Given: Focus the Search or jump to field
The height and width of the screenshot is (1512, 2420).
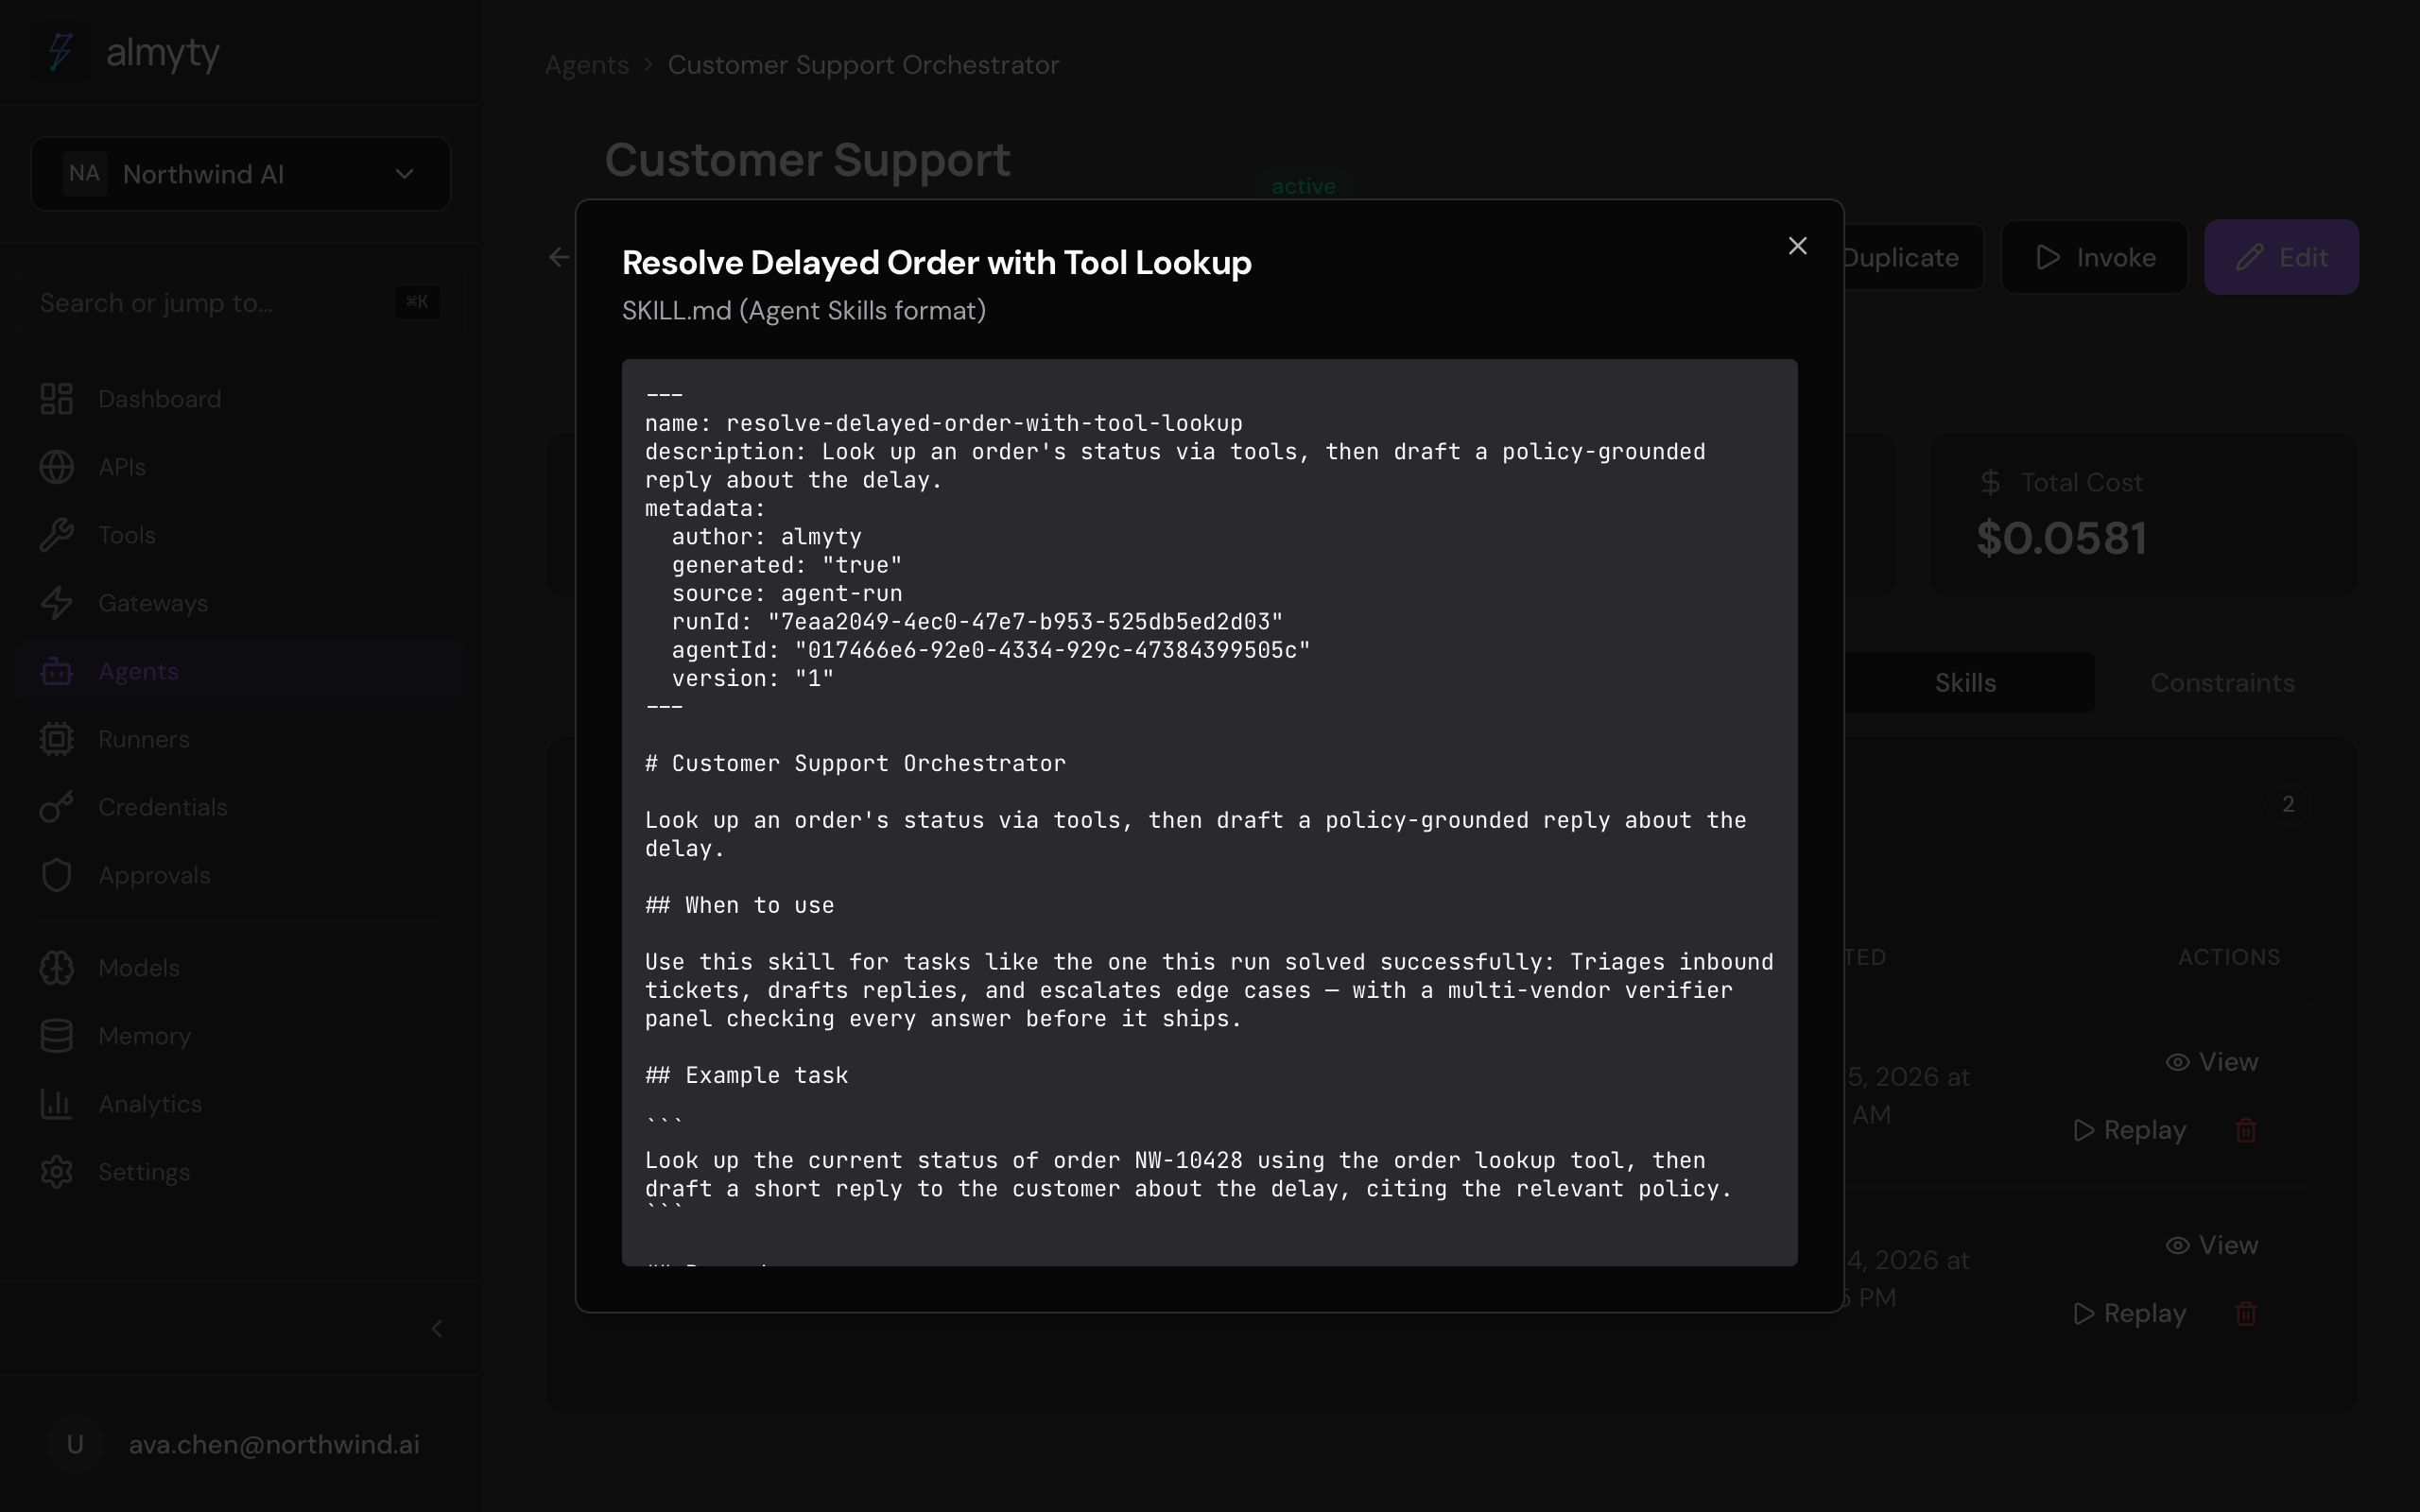Looking at the screenshot, I should 241,303.
